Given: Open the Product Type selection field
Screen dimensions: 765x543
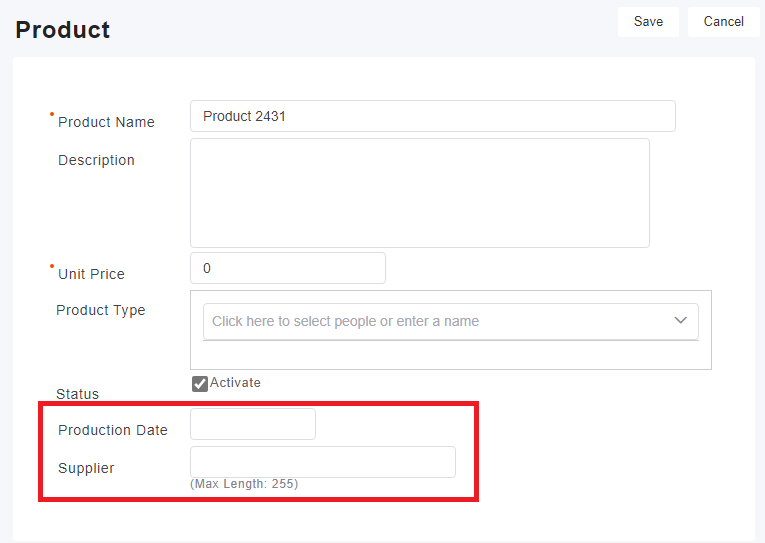Looking at the screenshot, I should point(451,322).
